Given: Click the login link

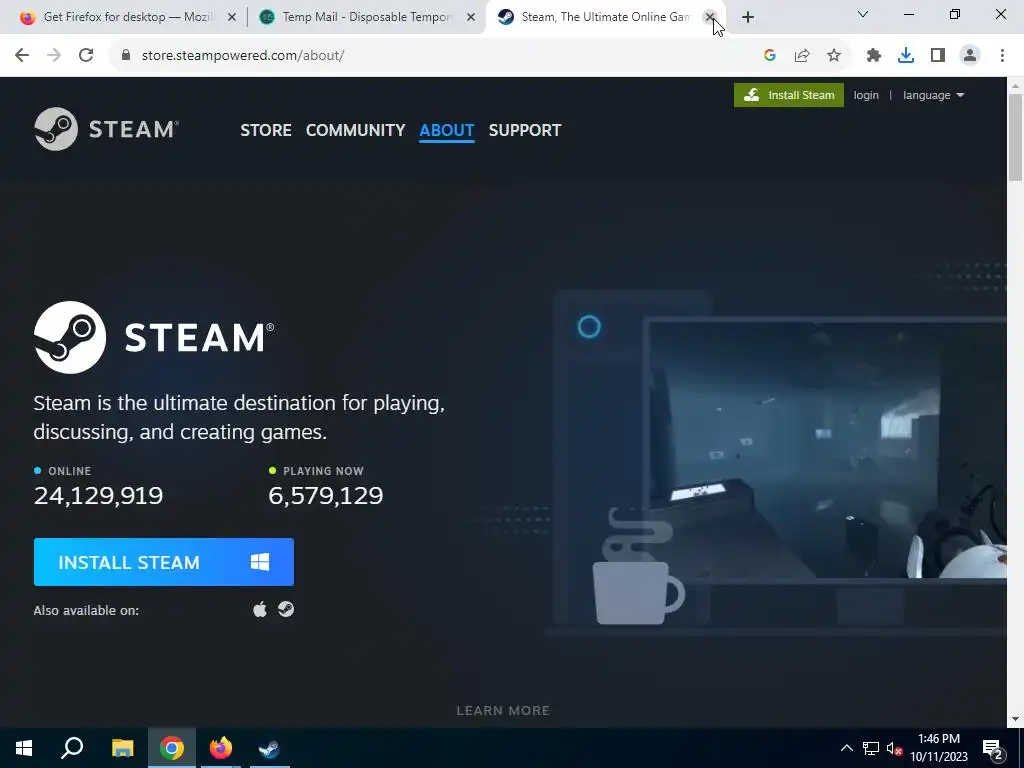Looking at the screenshot, I should coord(866,95).
